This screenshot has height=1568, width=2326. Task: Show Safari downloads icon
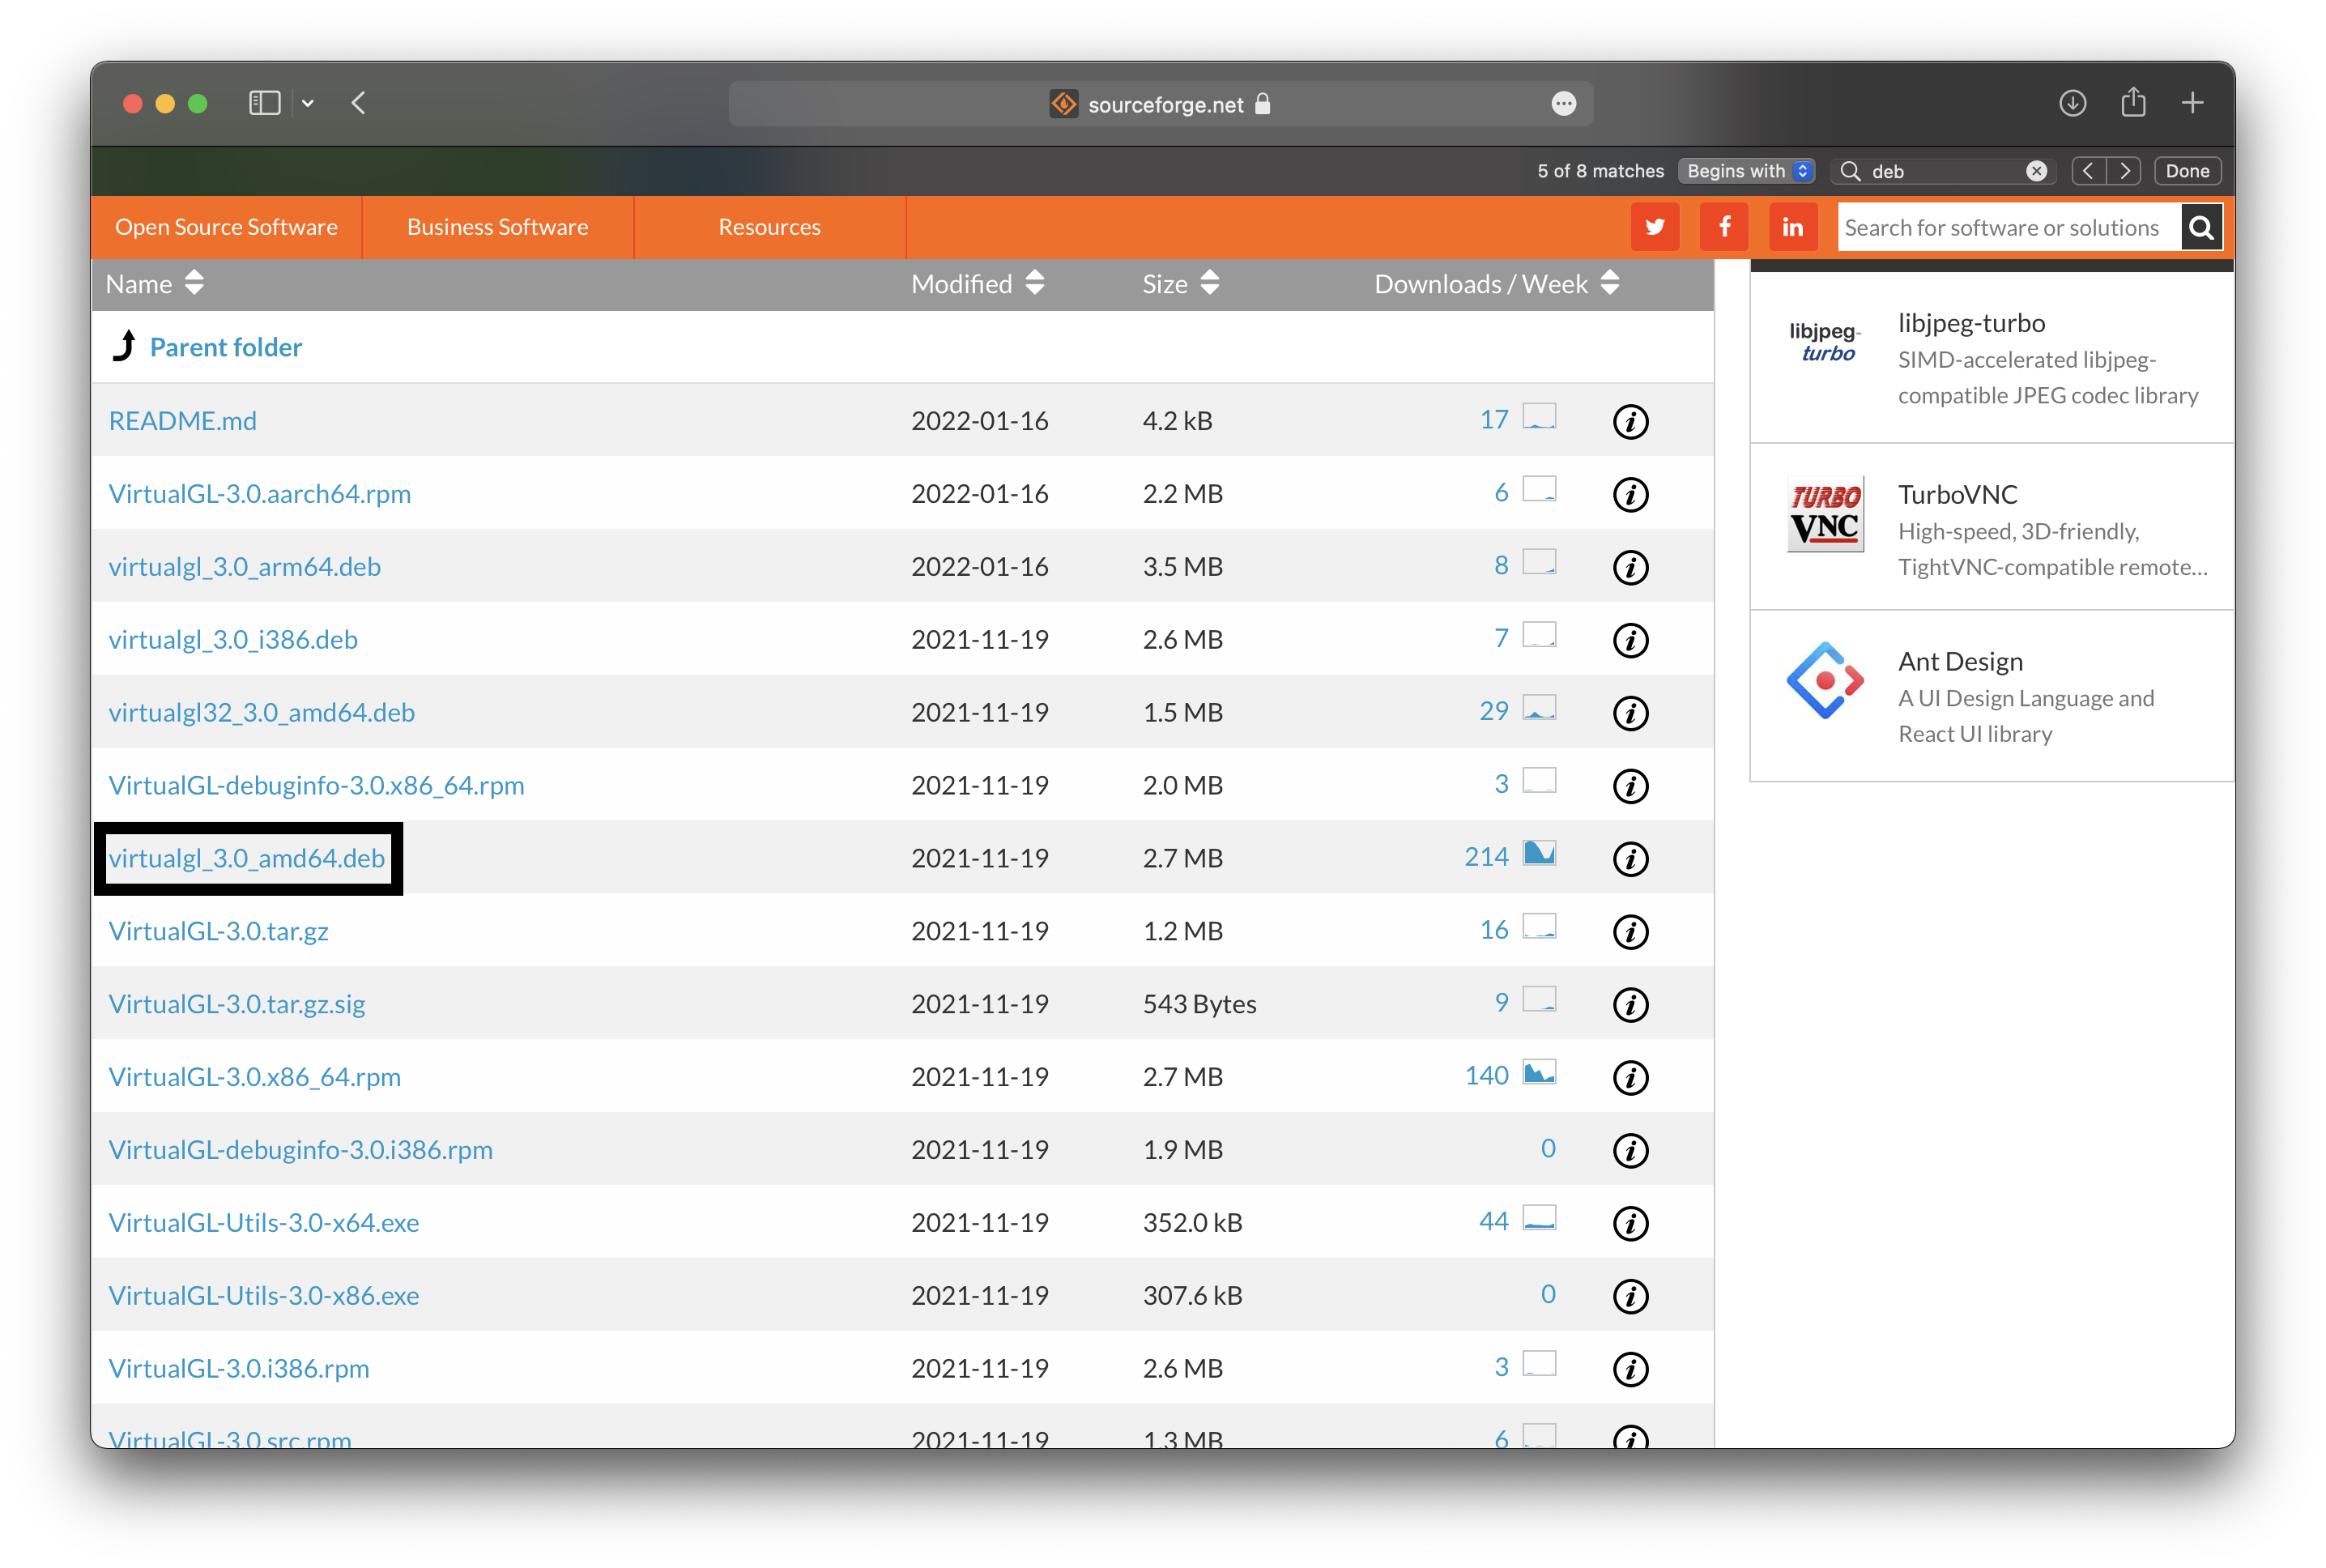pos(2072,103)
